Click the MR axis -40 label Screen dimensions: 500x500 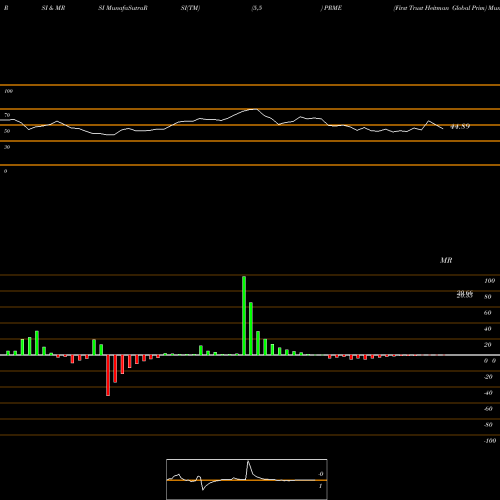pyautogui.click(x=488, y=393)
